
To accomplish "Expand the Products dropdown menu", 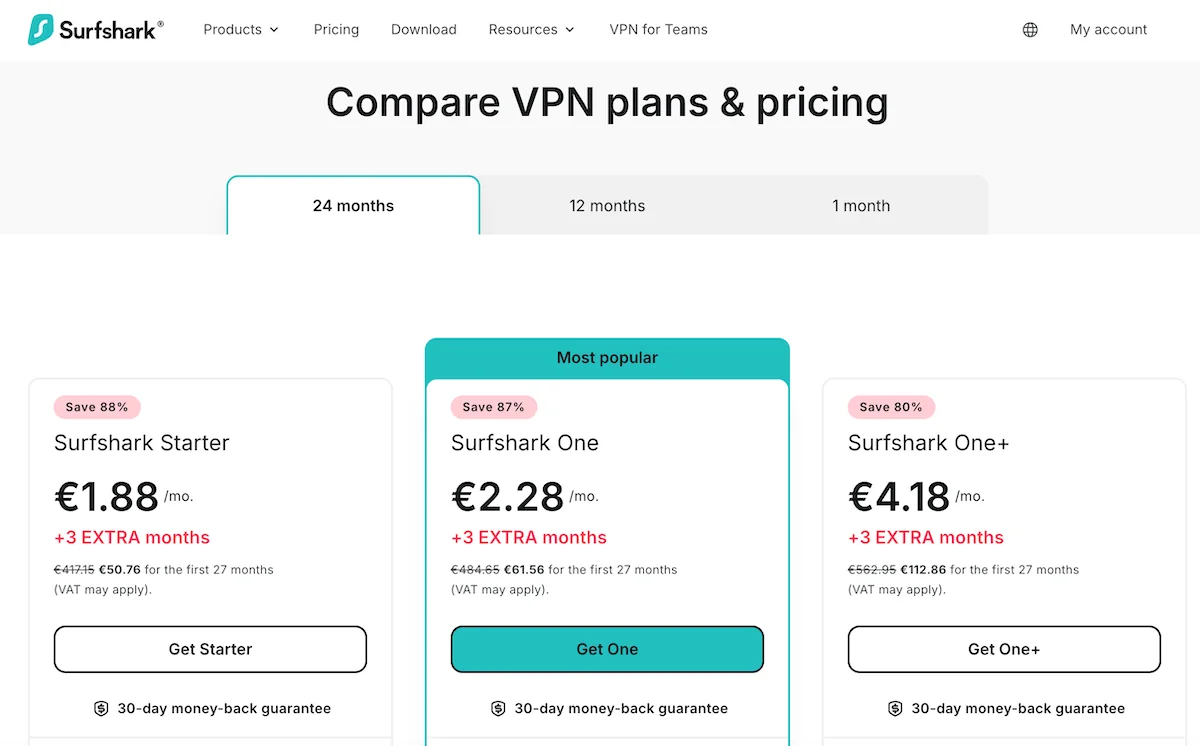I will (241, 30).
